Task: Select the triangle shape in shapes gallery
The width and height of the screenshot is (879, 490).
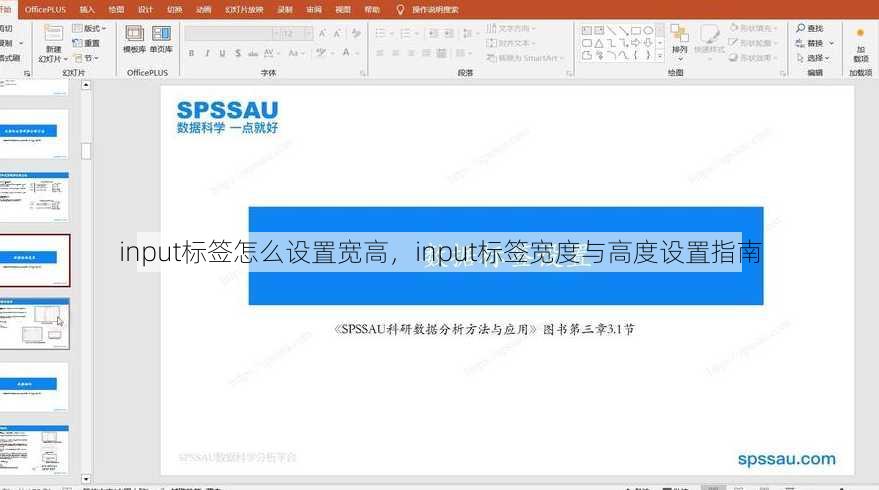Action: coord(599,43)
